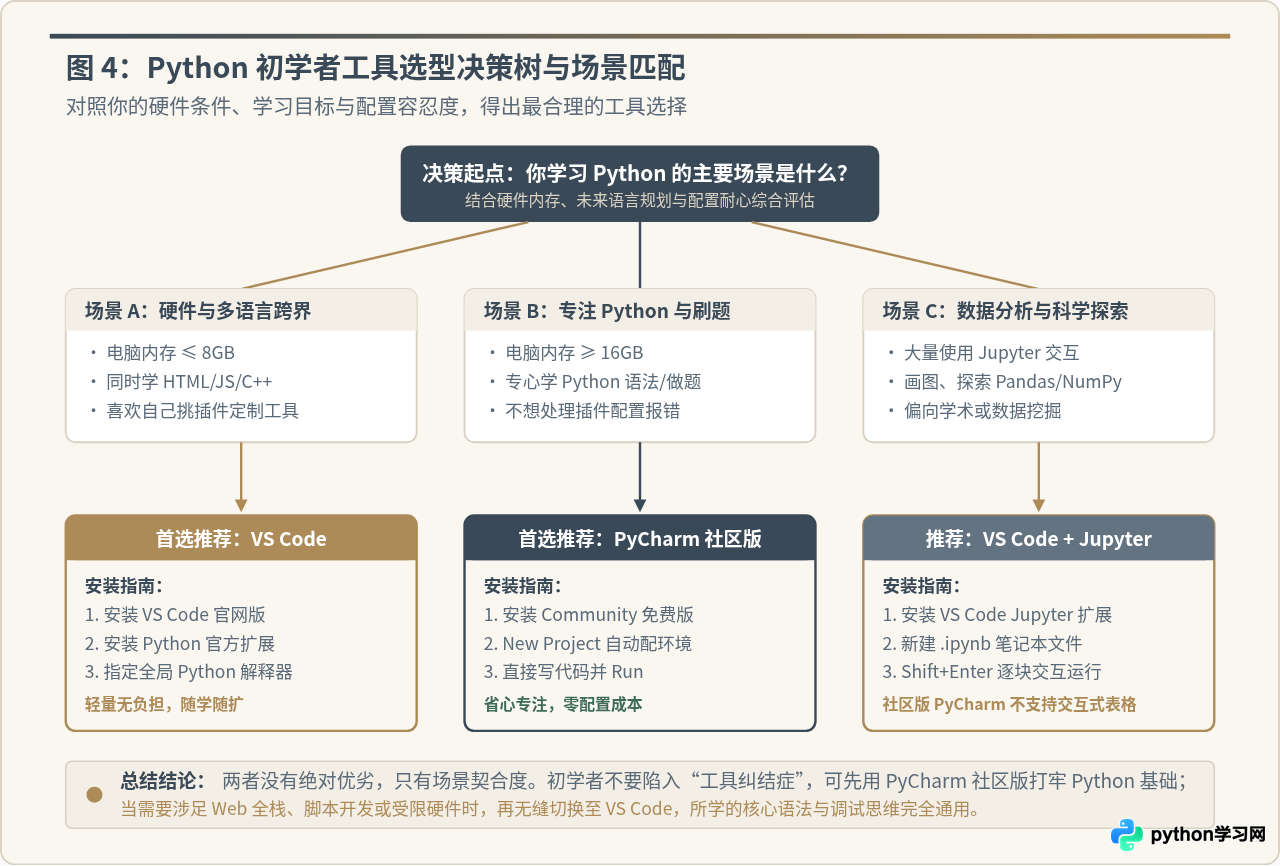
Task: Click step "3. 直接写代码并 Run"
Action: [x=564, y=672]
